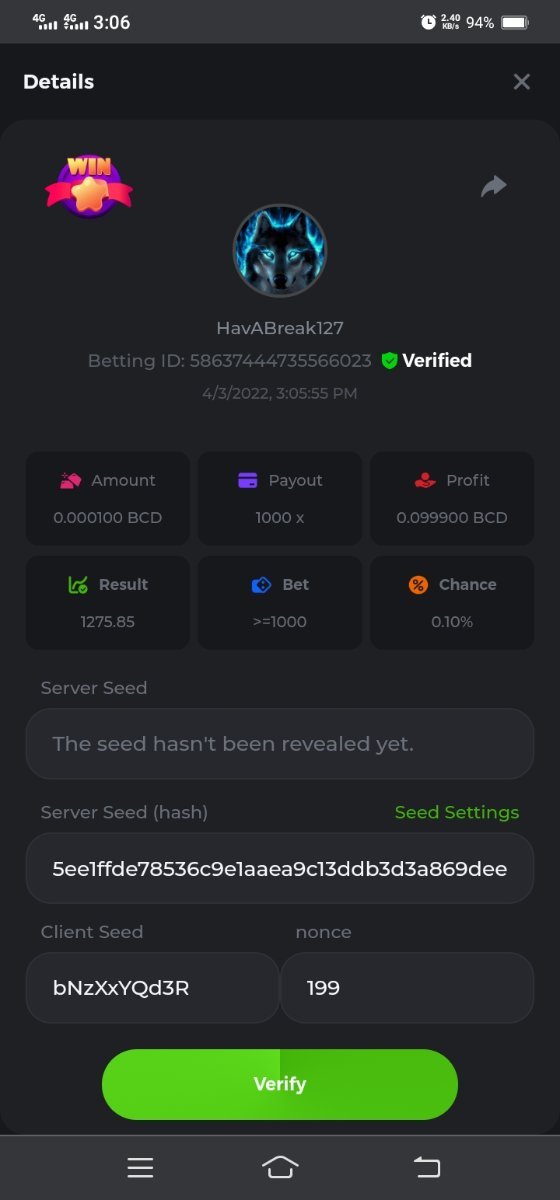The width and height of the screenshot is (560, 1200).
Task: Tap the Android home navigation button
Action: pos(280,1167)
